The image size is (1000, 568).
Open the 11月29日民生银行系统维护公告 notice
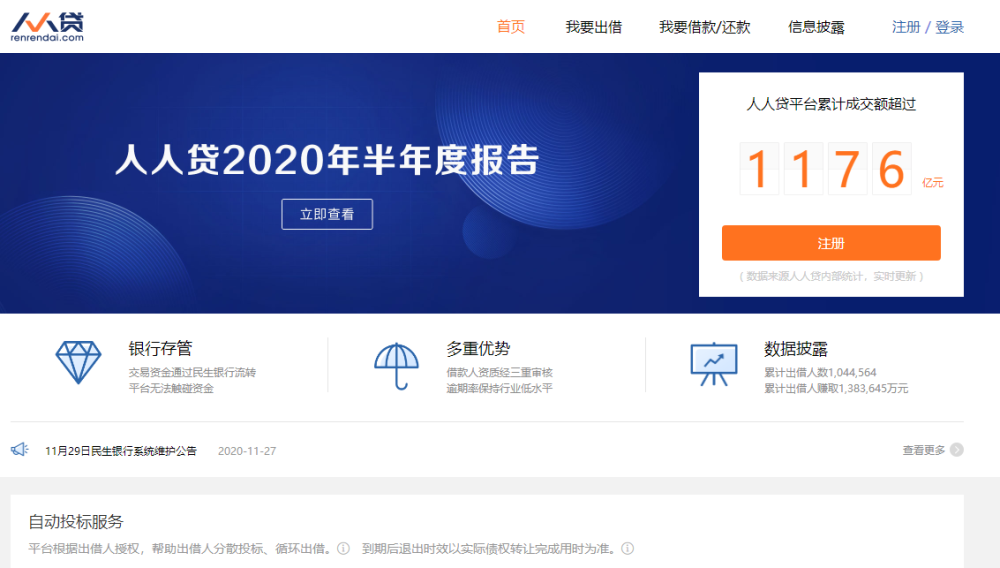pyautogui.click(x=121, y=451)
